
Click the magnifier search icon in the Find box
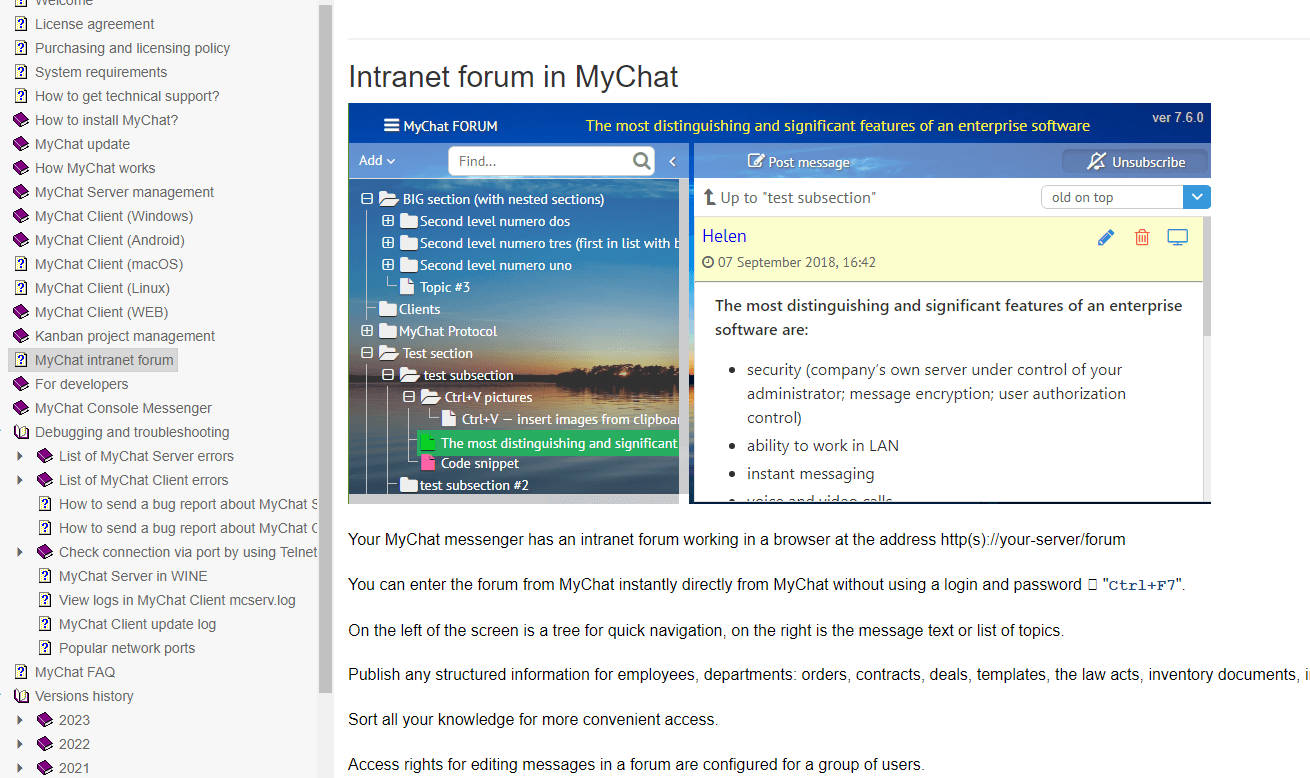click(642, 161)
